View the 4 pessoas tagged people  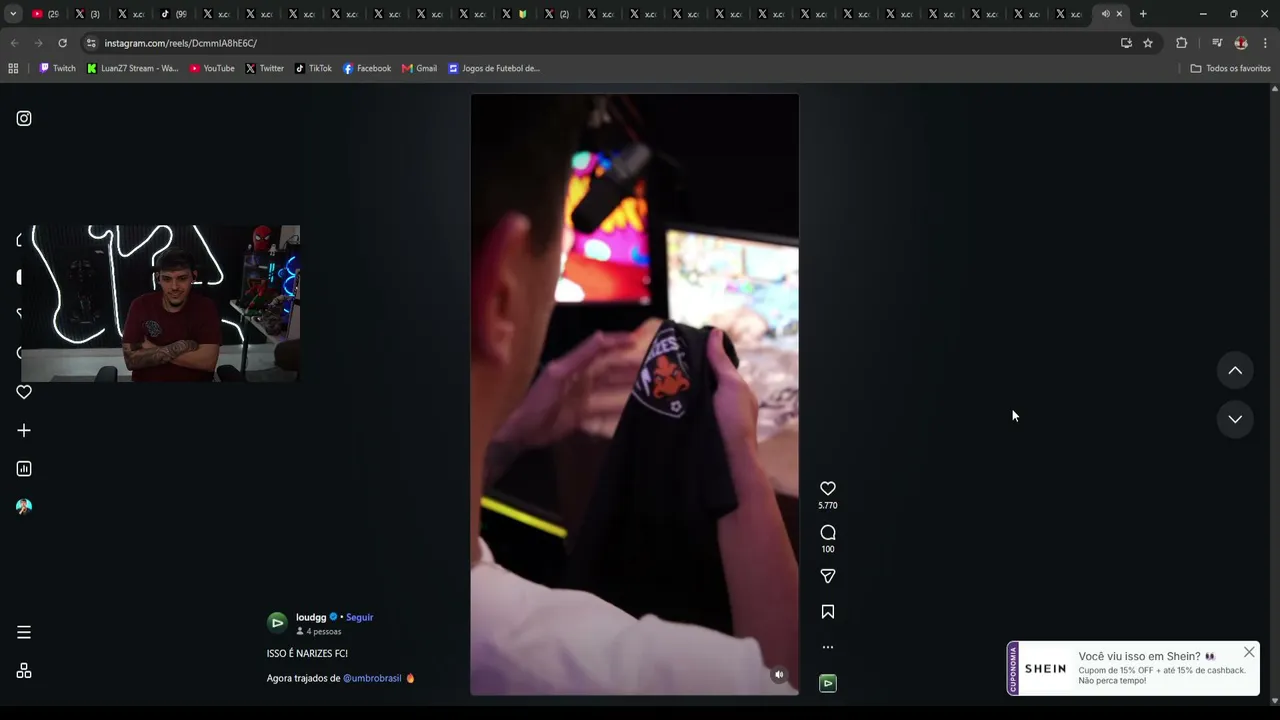[x=319, y=632]
